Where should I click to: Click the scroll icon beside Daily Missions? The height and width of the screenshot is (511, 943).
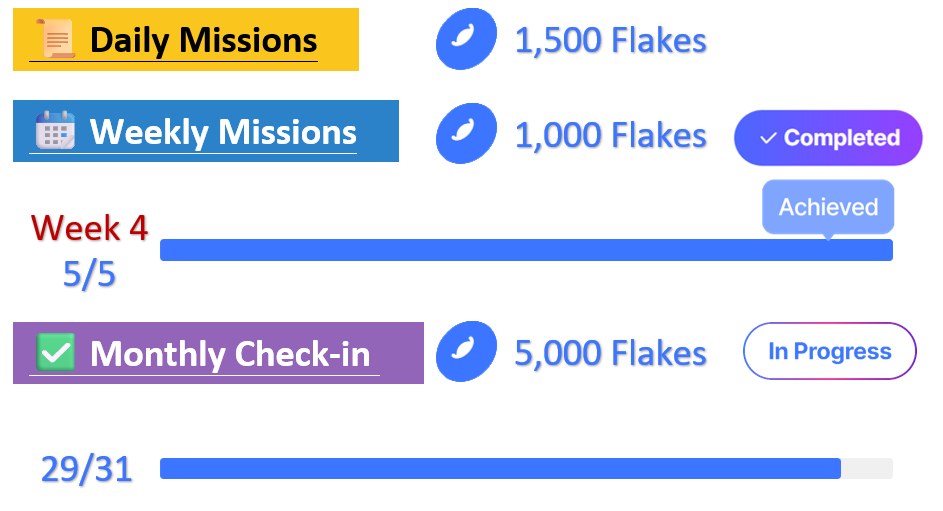(x=56, y=39)
